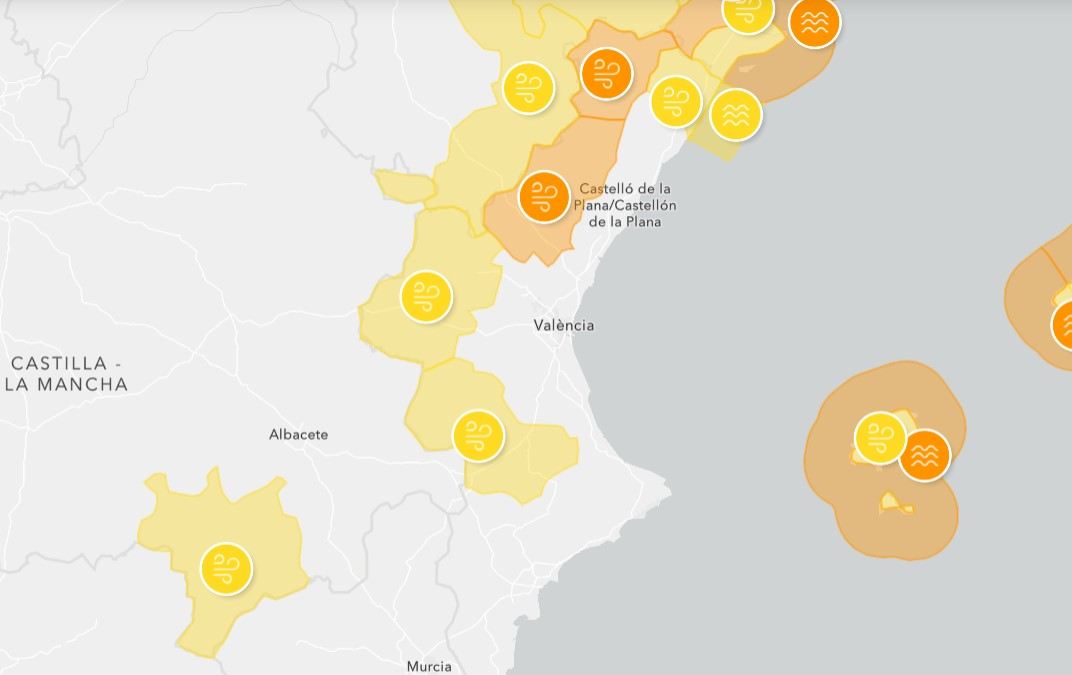Select the orange waves icon at top edge
Screen dimensions: 1072x675
[x=814, y=22]
